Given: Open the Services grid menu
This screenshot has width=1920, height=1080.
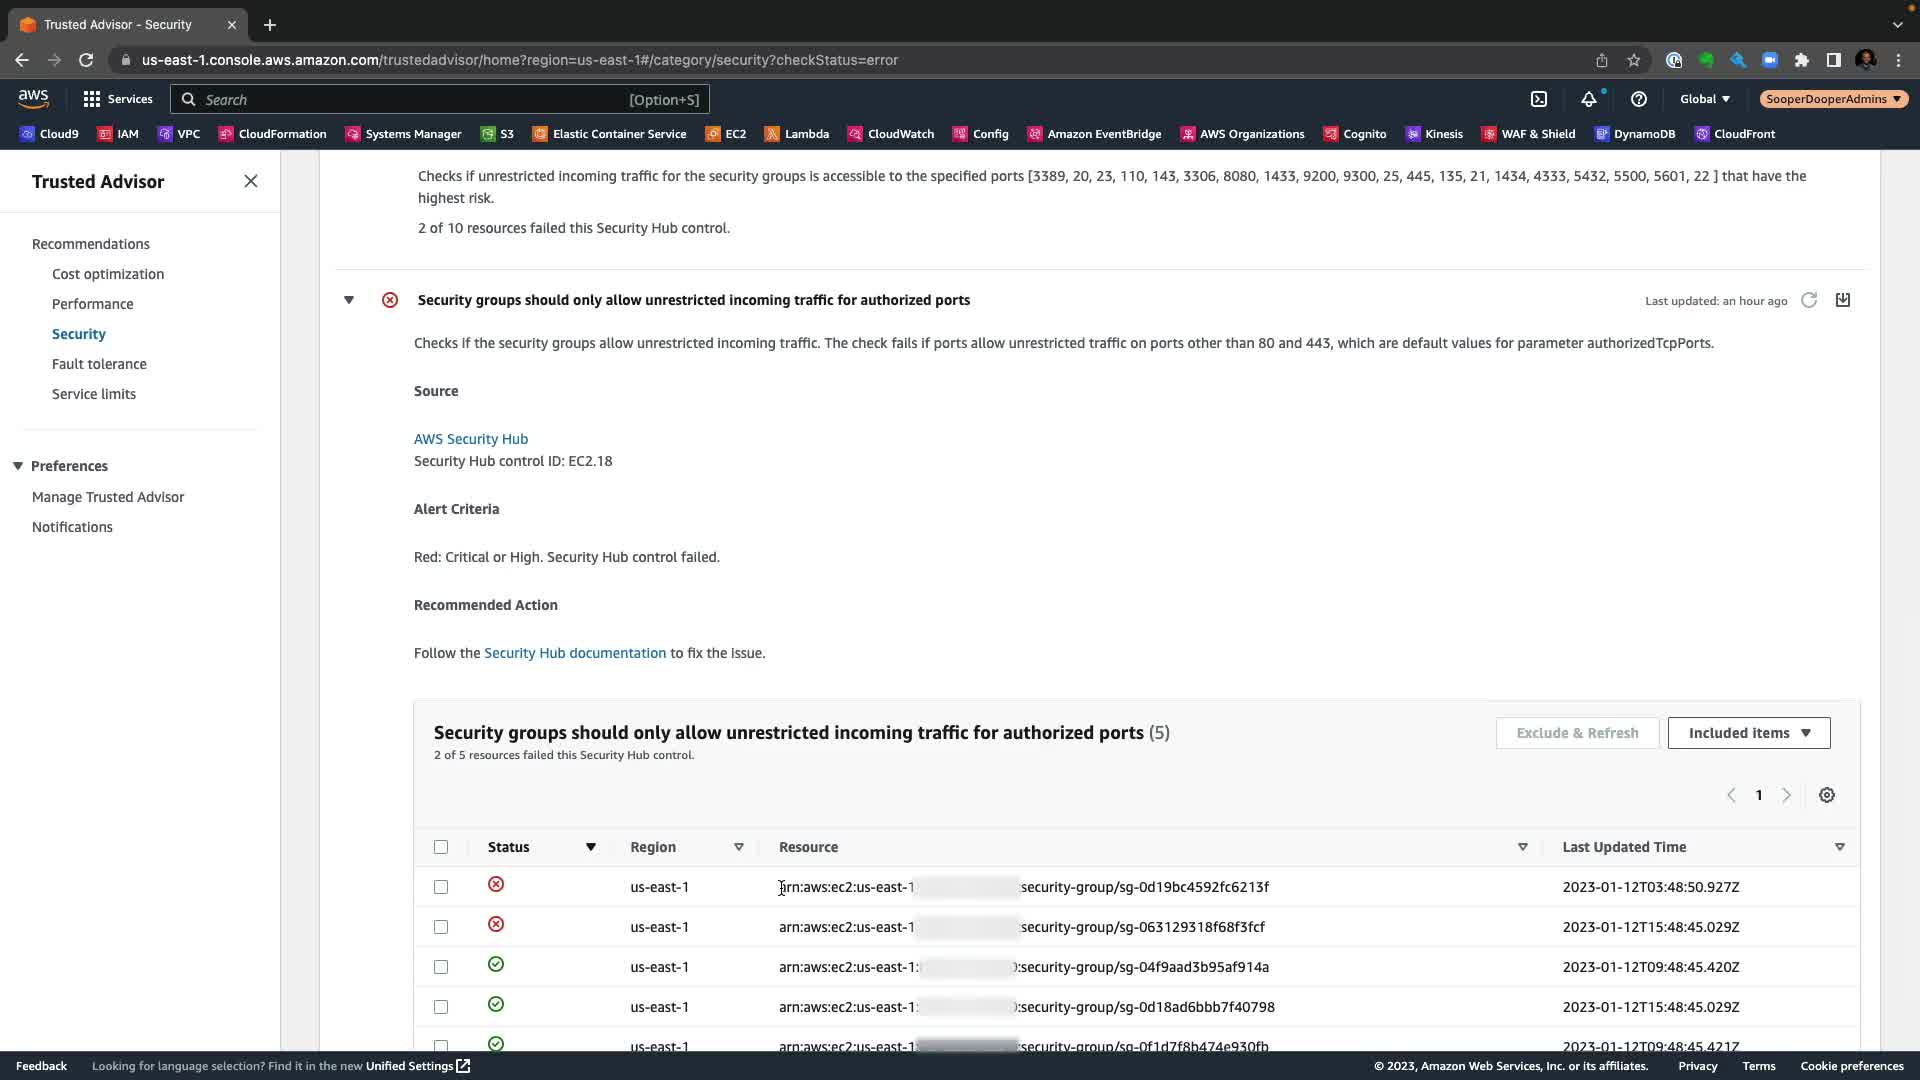Looking at the screenshot, I should (117, 99).
